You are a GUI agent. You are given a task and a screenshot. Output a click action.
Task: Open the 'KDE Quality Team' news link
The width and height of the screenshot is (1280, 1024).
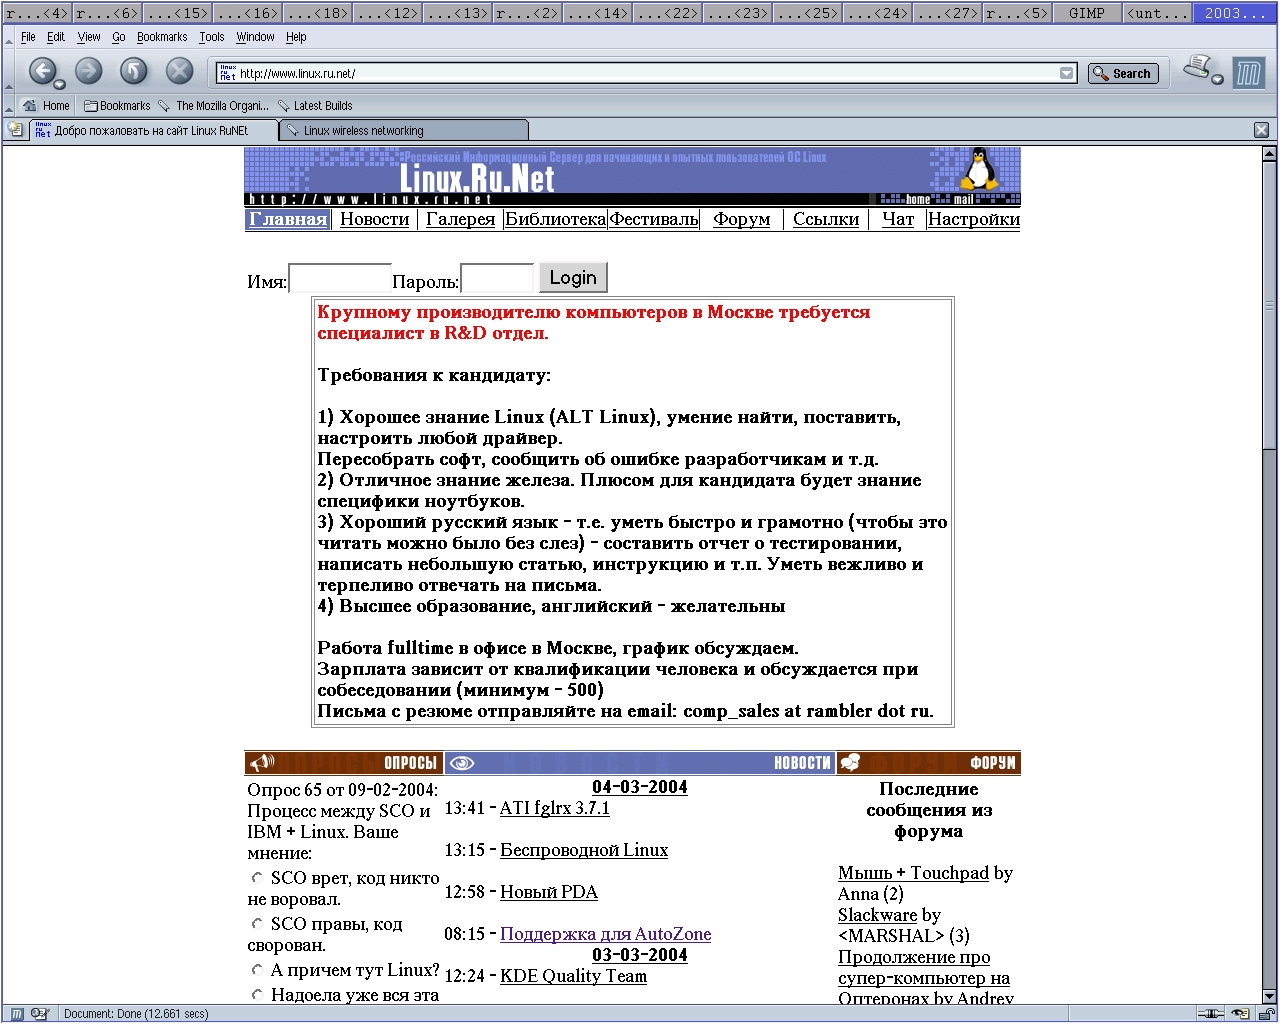tap(574, 976)
